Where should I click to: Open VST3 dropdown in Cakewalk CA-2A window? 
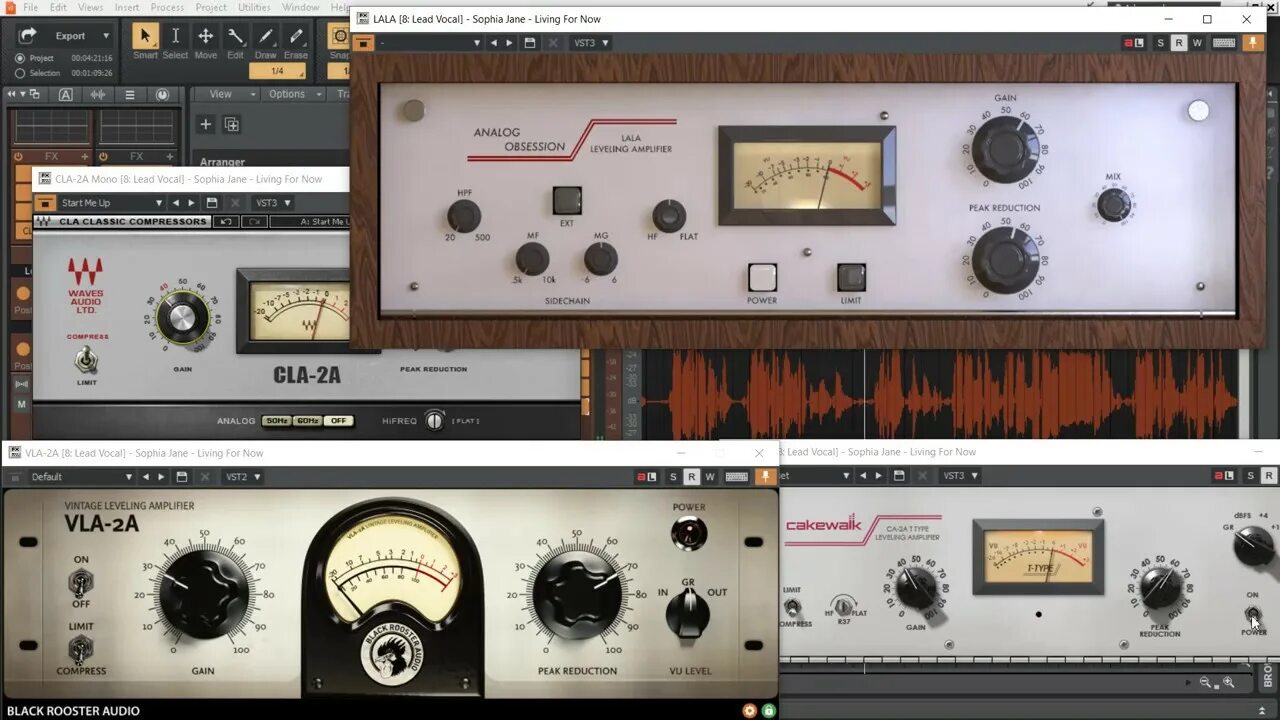(x=961, y=476)
